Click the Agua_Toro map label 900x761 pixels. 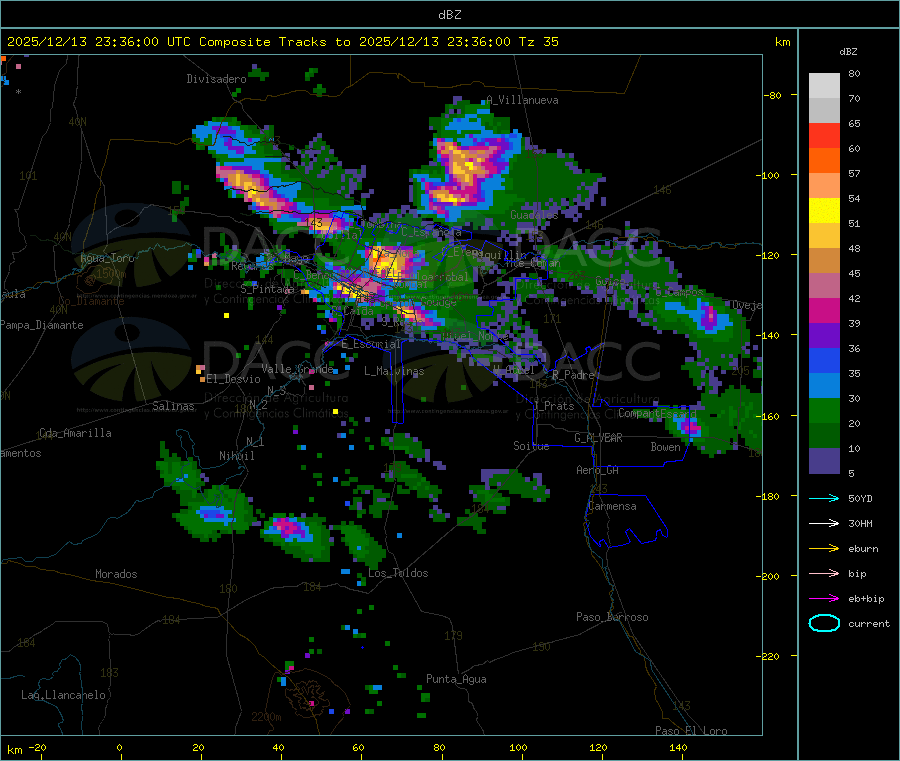(x=107, y=259)
